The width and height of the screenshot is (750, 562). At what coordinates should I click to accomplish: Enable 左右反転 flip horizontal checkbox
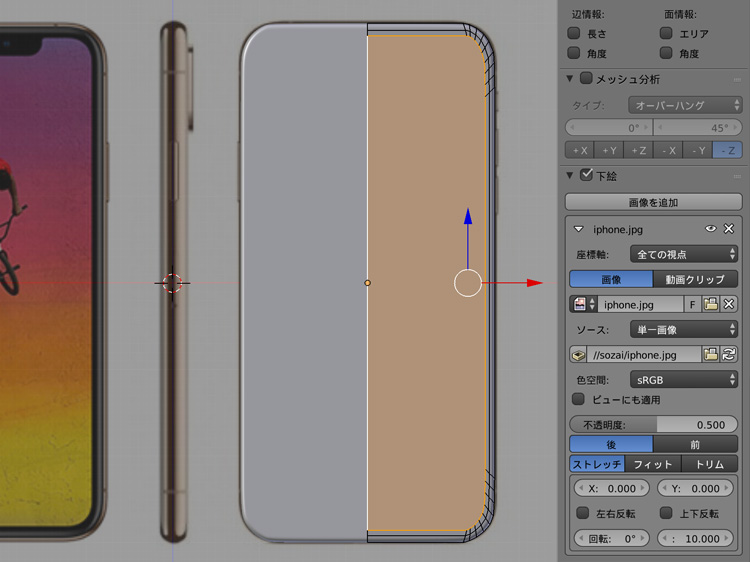coord(584,513)
